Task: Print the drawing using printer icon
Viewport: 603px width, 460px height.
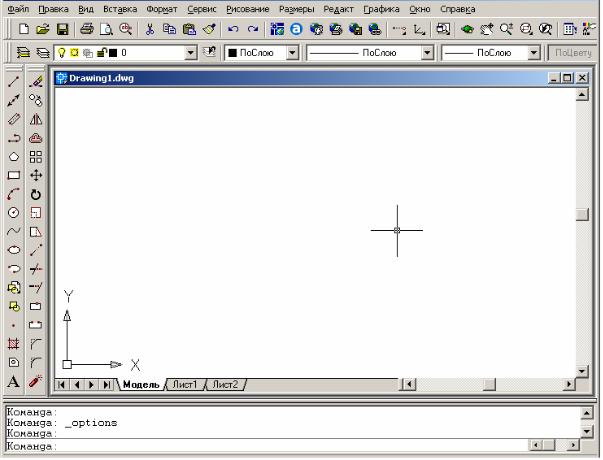Action: [x=87, y=29]
